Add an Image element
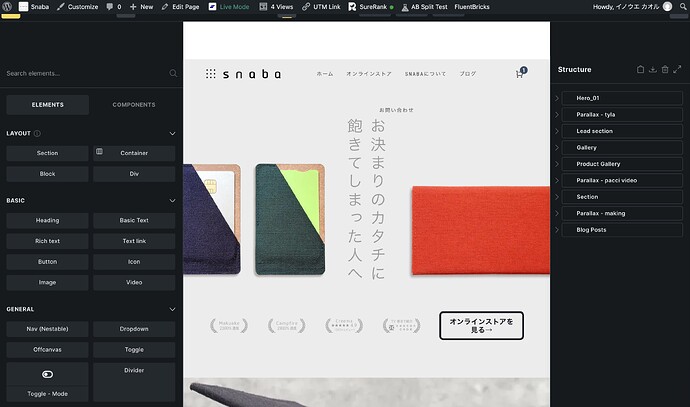 click(x=48, y=282)
